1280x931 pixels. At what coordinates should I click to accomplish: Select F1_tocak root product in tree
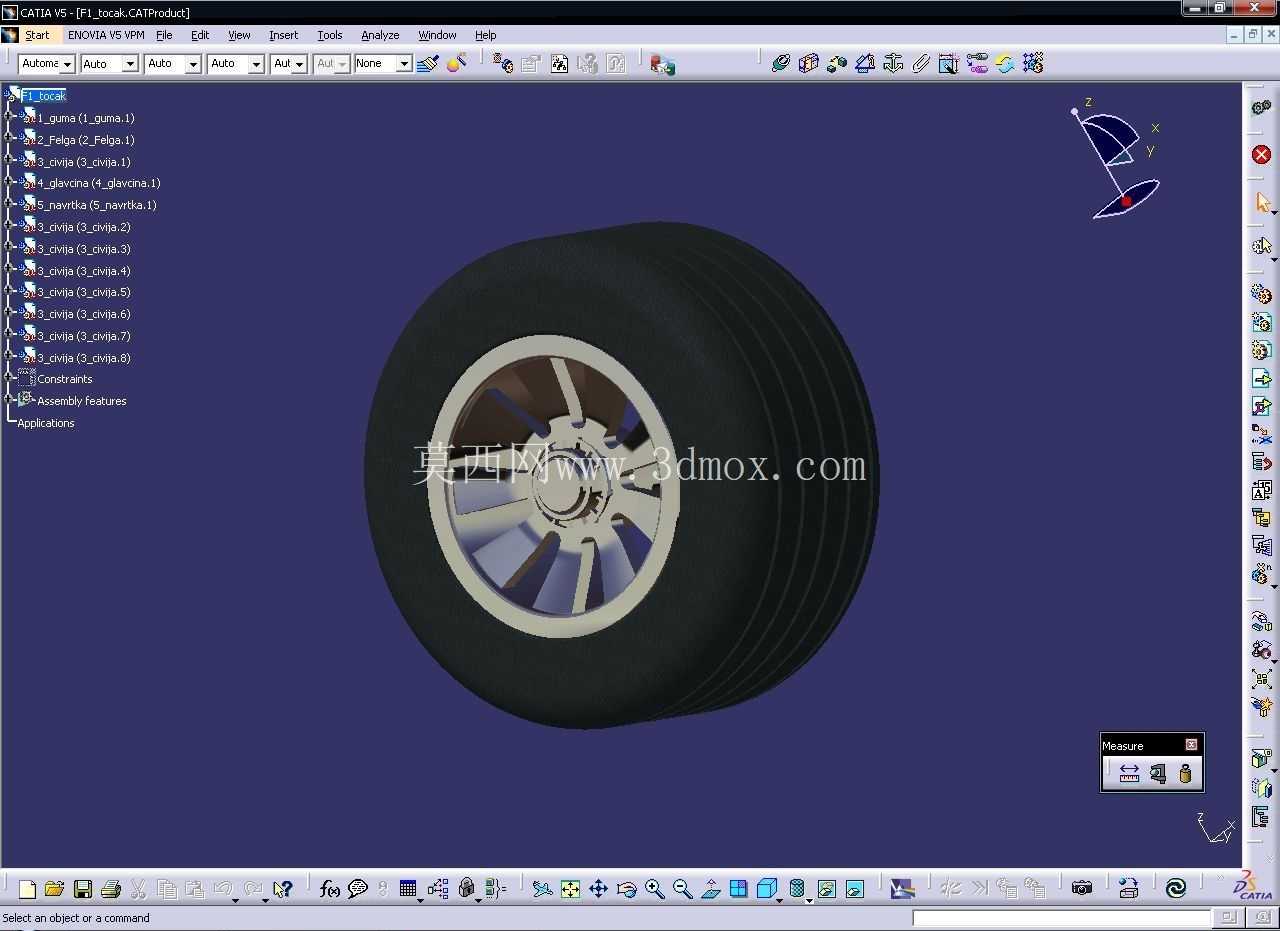(44, 96)
